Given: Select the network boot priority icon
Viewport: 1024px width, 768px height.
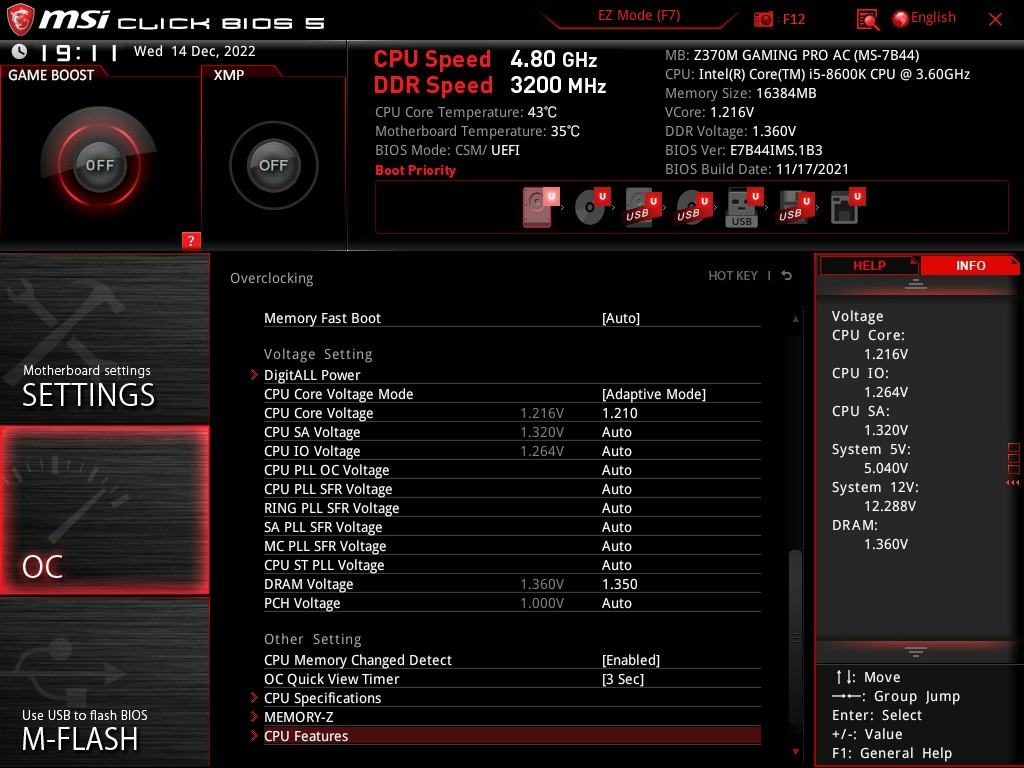Looking at the screenshot, I should click(847, 207).
